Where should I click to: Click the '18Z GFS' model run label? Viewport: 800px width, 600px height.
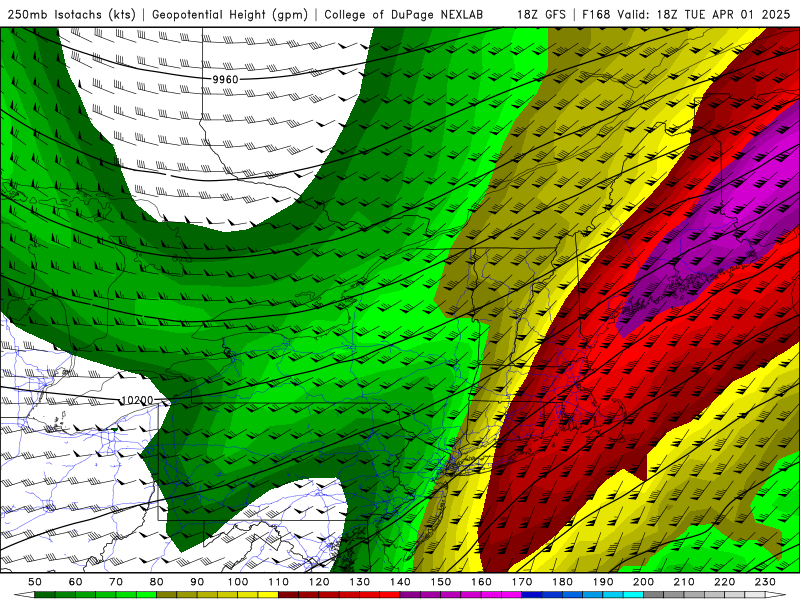tap(541, 15)
